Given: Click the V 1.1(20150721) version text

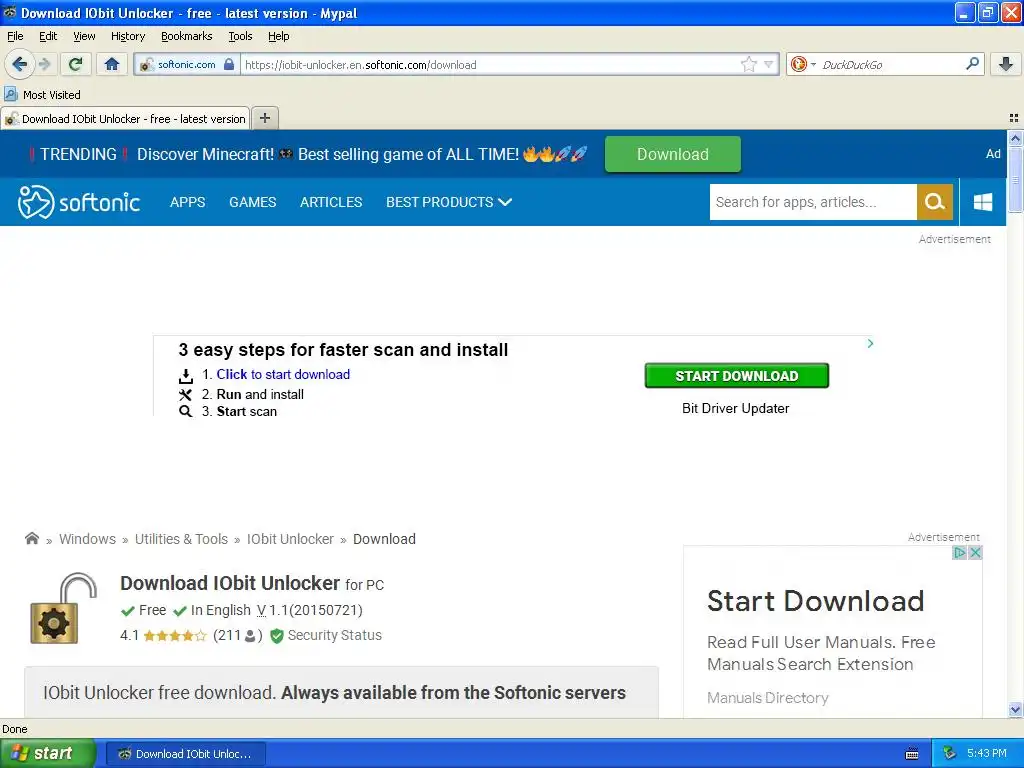Looking at the screenshot, I should 310,610.
